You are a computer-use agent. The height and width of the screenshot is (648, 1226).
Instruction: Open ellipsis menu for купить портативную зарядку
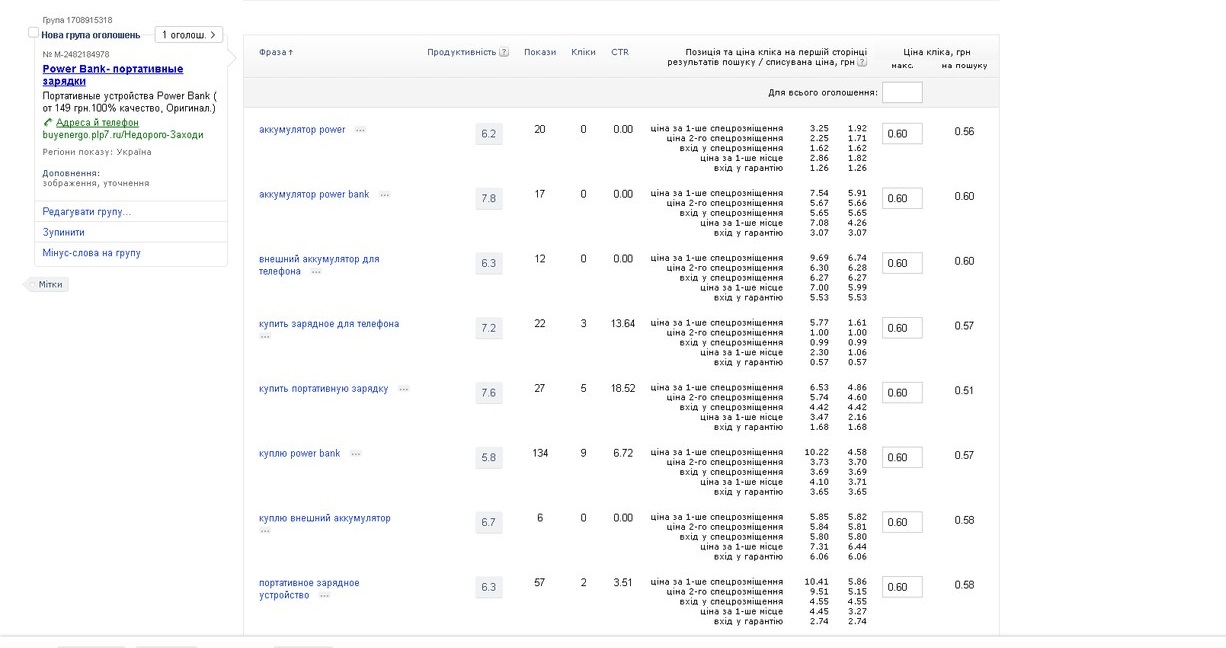404,389
